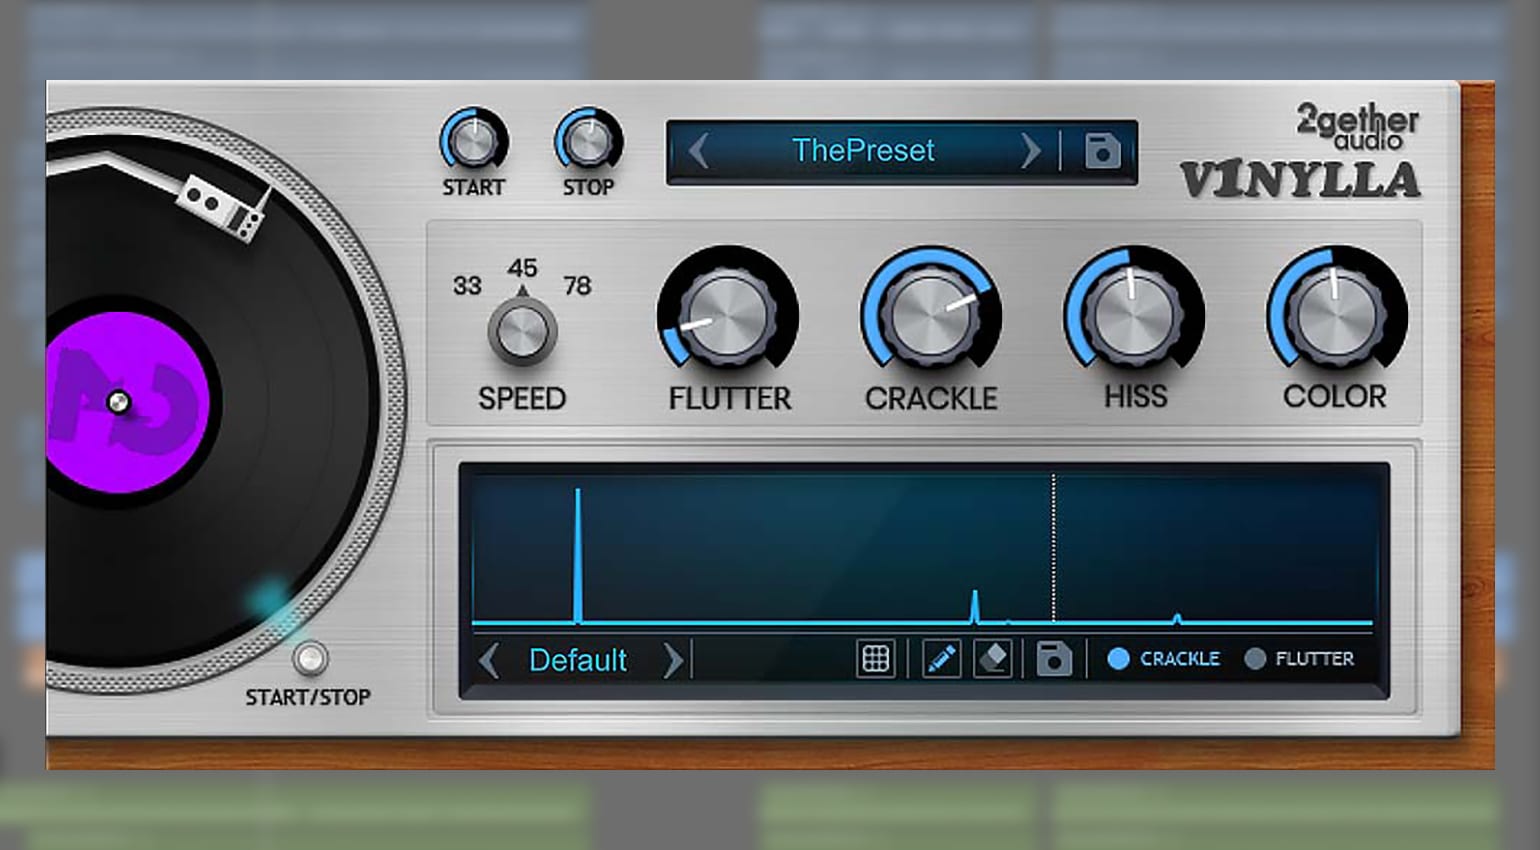
Task: Save the preset using the top floppy disk icon
Action: tap(1102, 152)
